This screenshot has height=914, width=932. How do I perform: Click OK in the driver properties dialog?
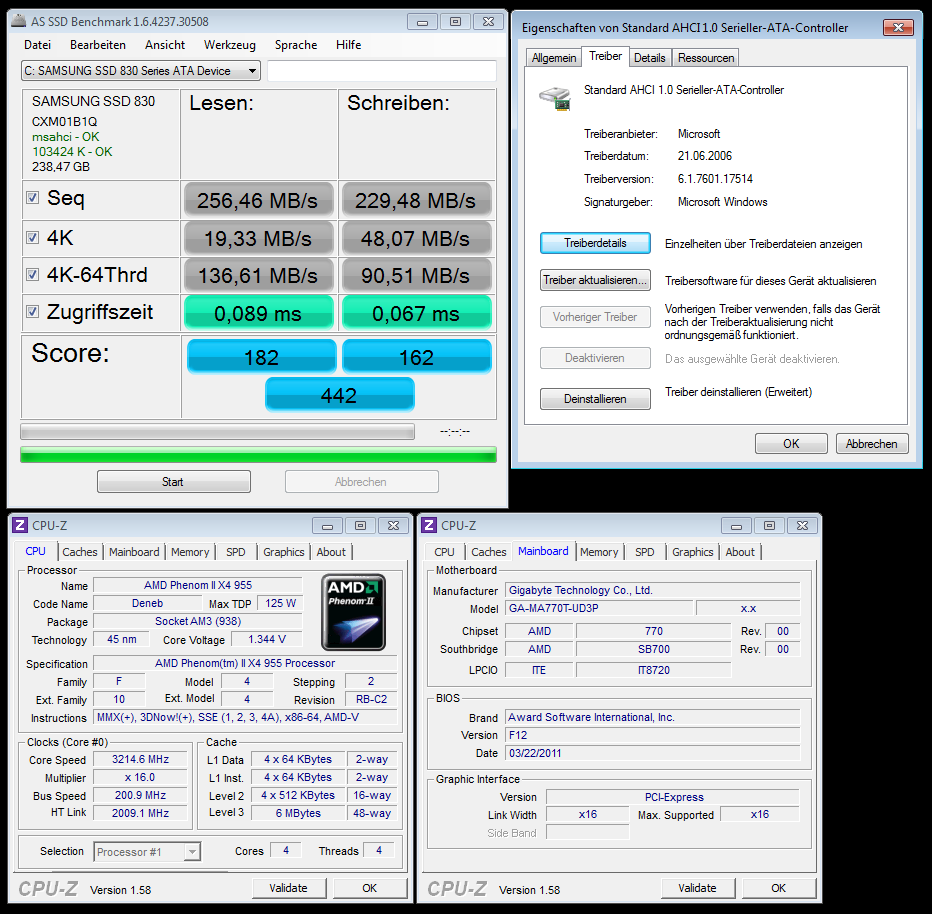pyautogui.click(x=791, y=444)
